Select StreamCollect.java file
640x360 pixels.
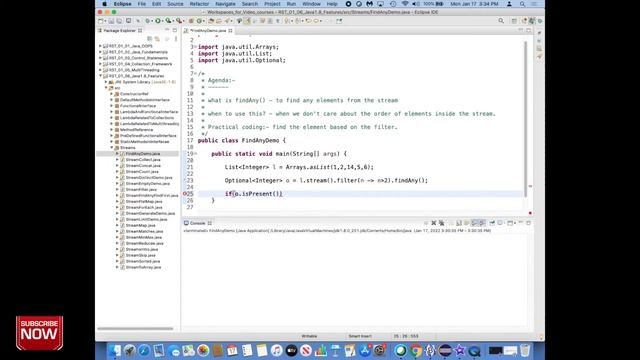pos(143,160)
